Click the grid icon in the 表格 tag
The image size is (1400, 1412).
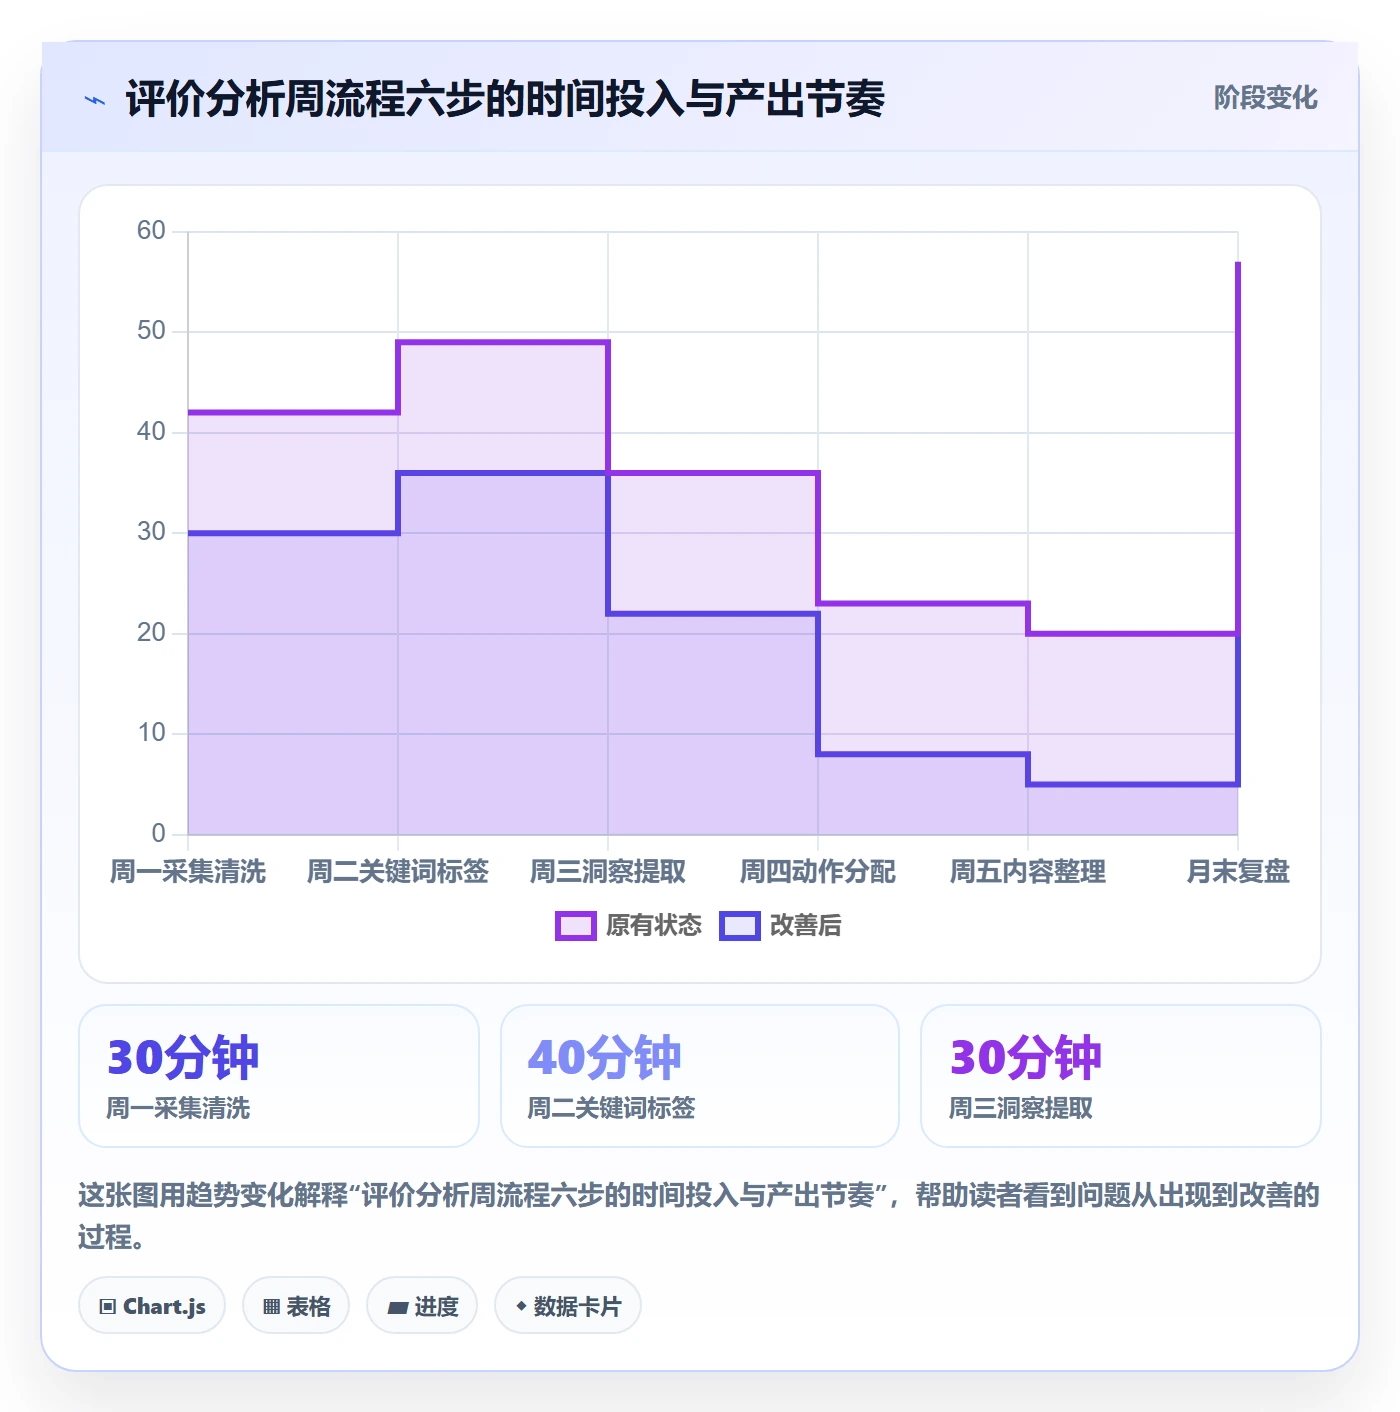[271, 1306]
